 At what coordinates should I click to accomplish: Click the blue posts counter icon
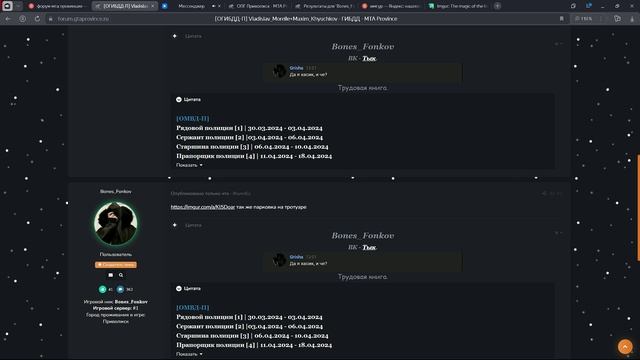120,289
